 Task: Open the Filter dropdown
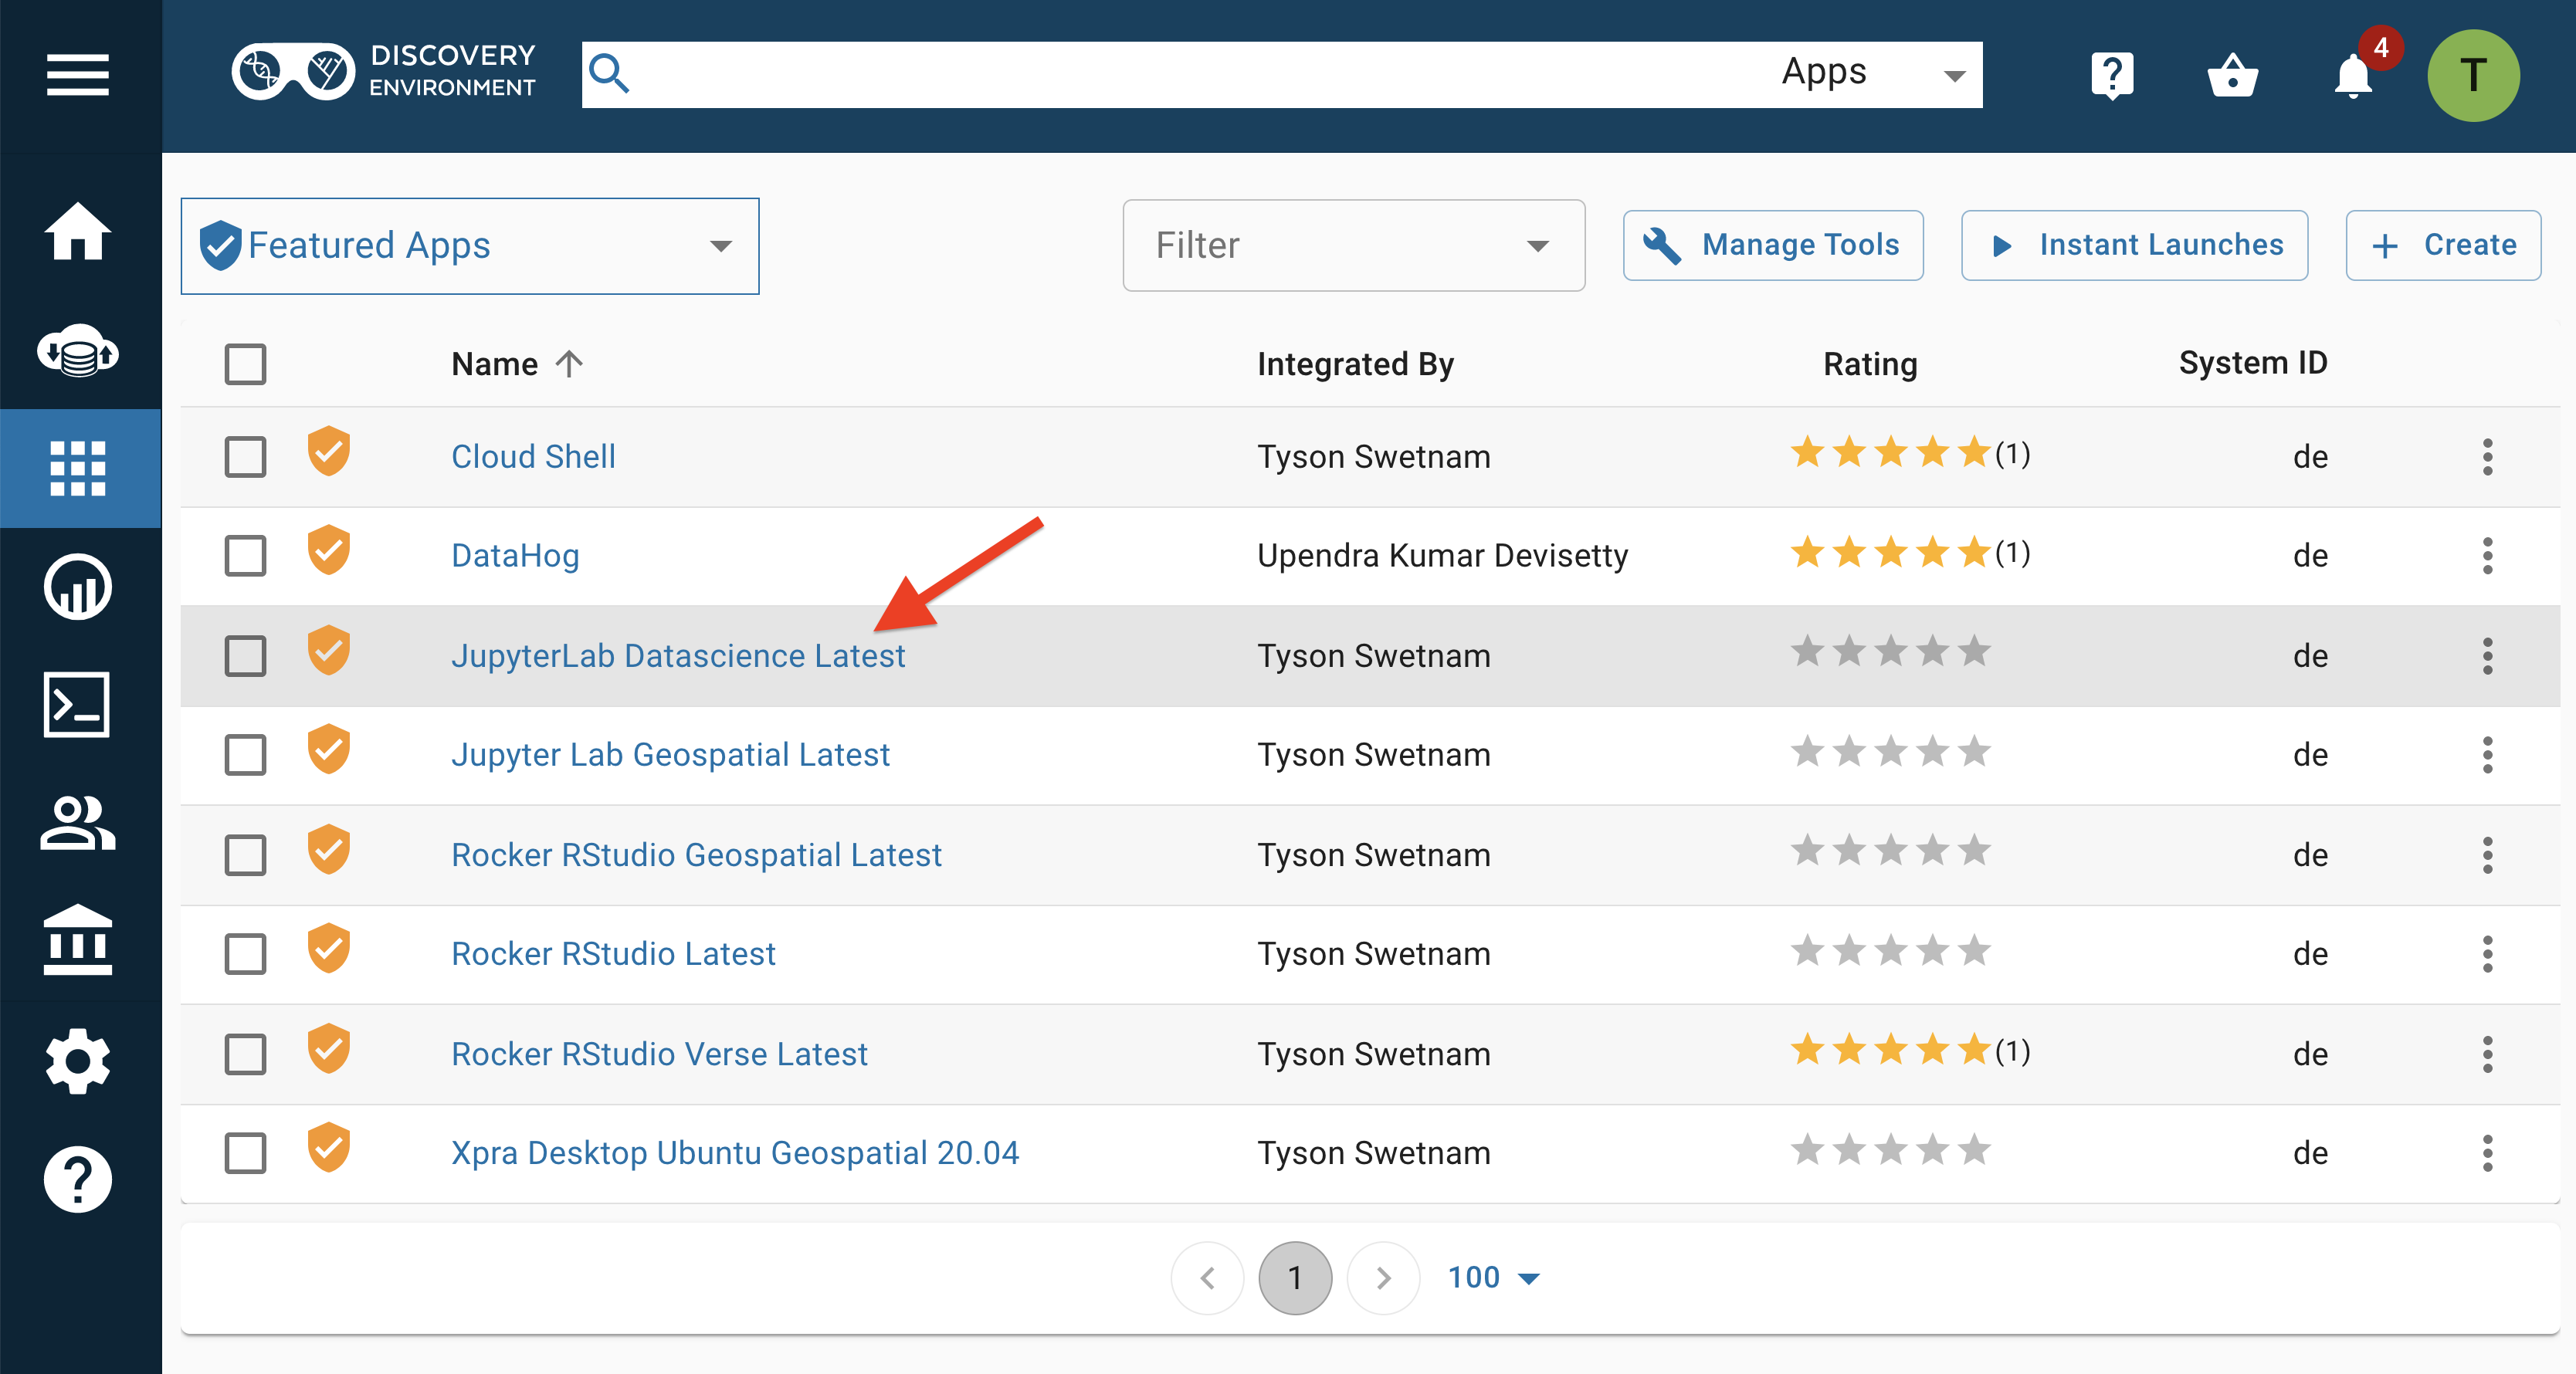pos(1353,246)
